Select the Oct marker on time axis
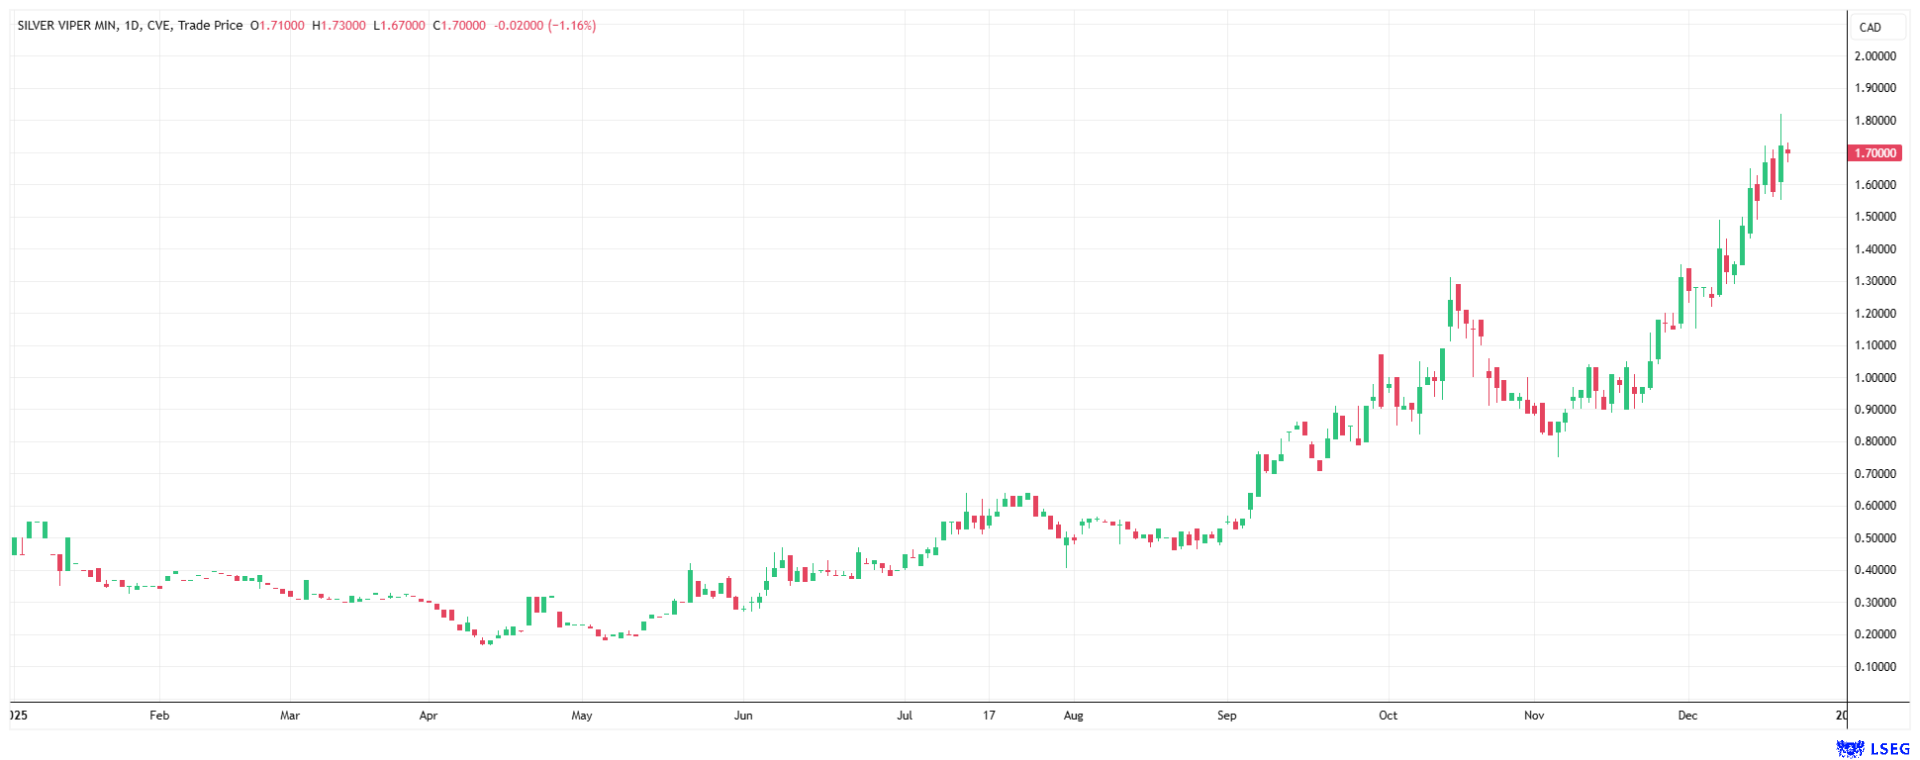 click(1388, 716)
